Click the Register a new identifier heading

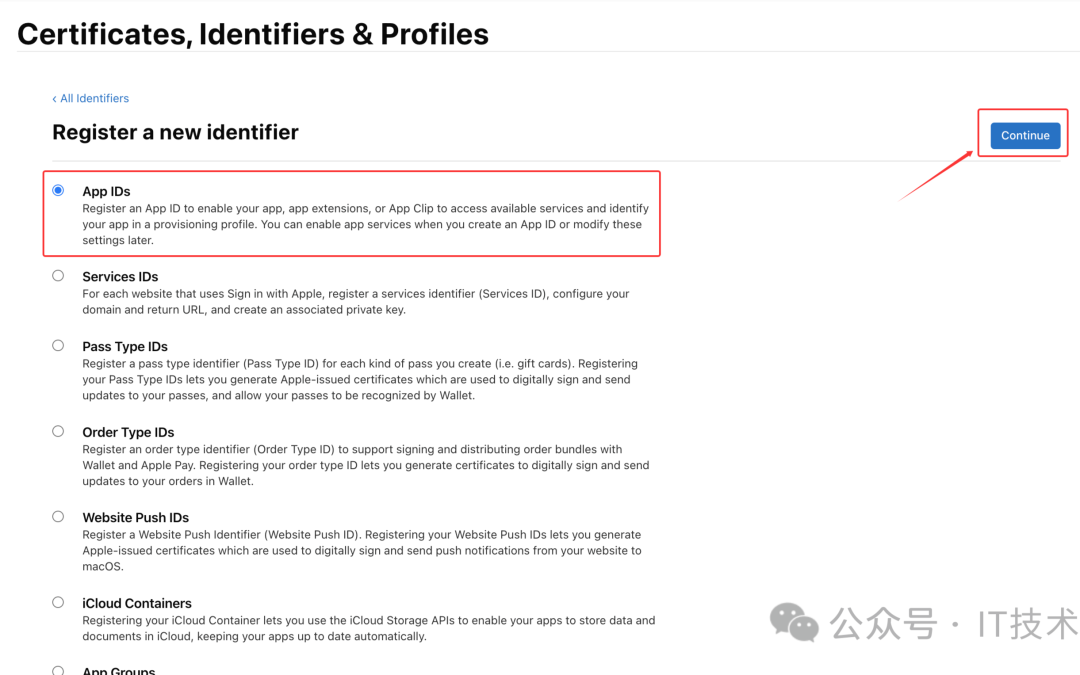pyautogui.click(x=175, y=132)
